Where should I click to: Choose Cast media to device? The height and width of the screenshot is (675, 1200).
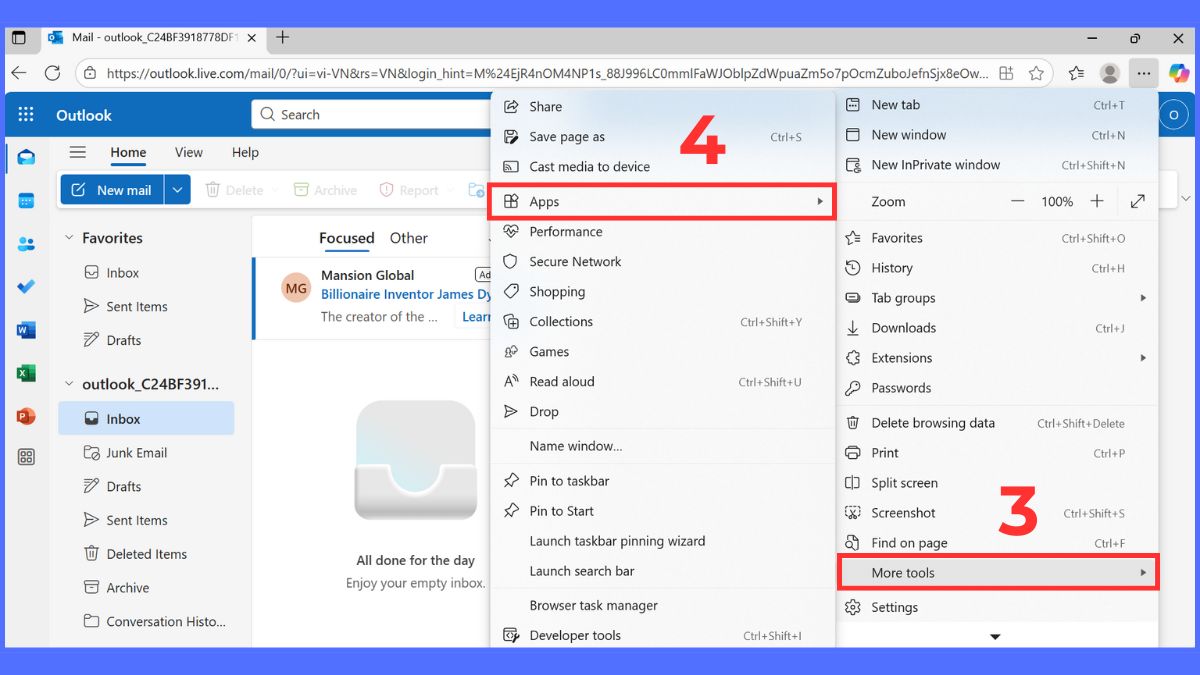click(662, 167)
